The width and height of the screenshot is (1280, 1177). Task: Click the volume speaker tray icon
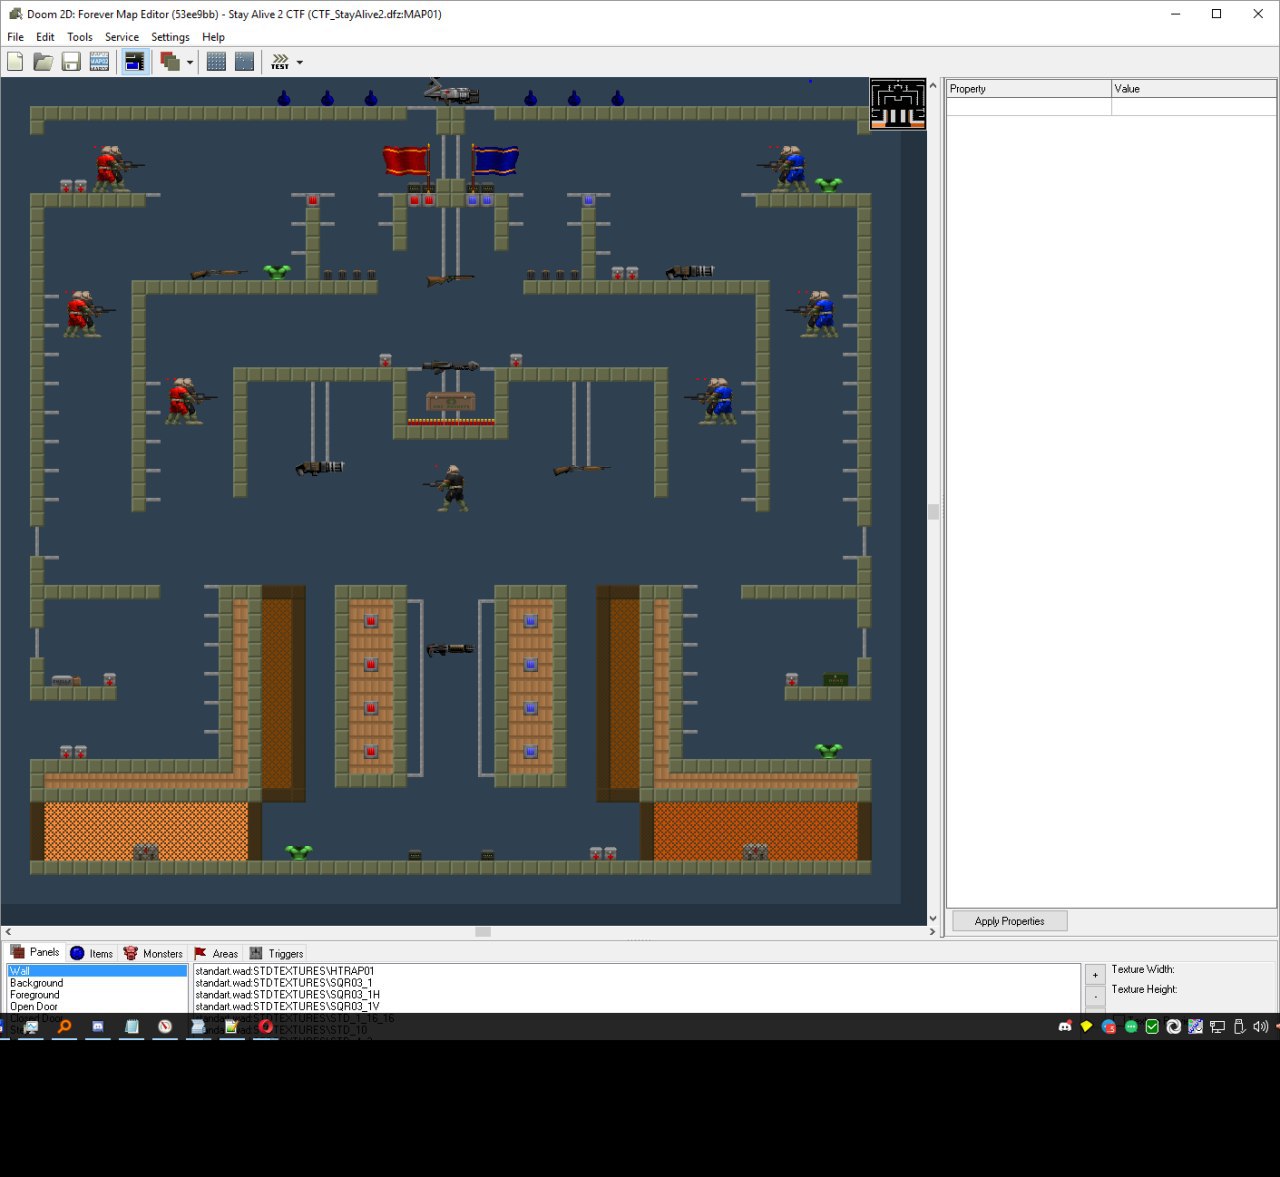[x=1260, y=1027]
